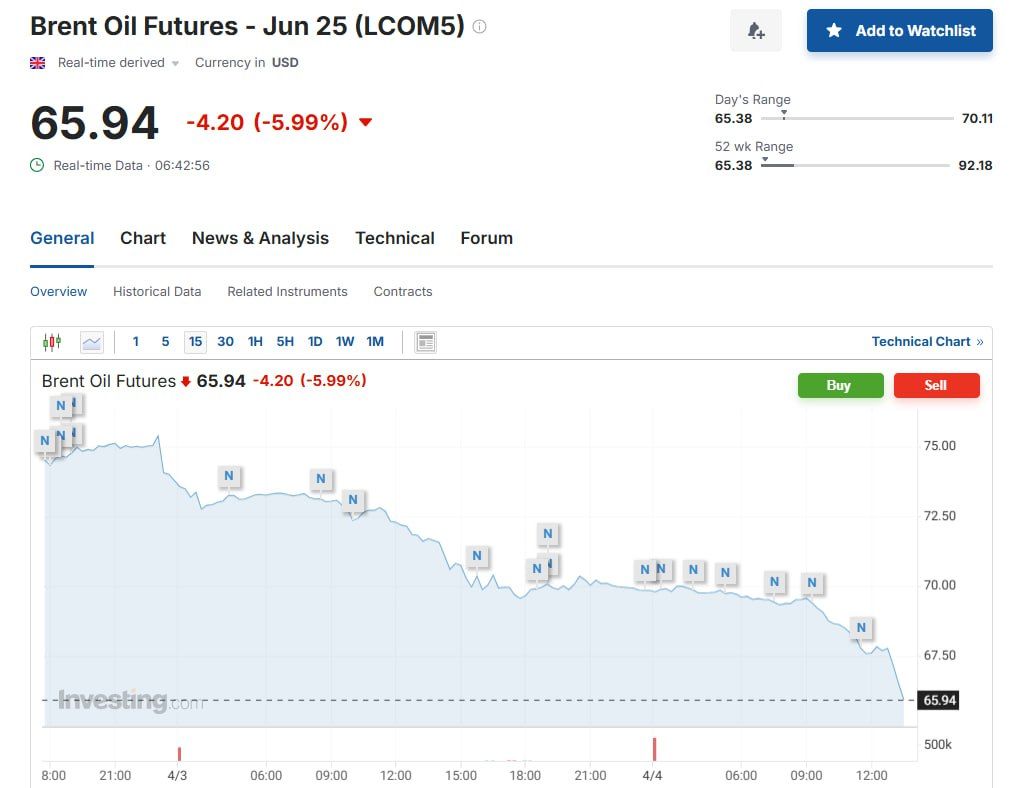Click the Day's Range slider bar
Image resolution: width=1017 pixels, height=788 pixels.
857,118
